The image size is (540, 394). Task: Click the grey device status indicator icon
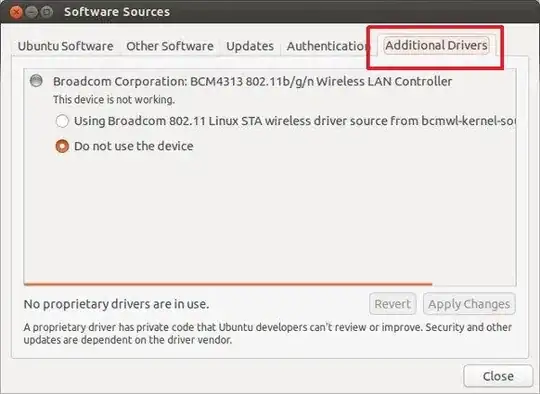36,81
